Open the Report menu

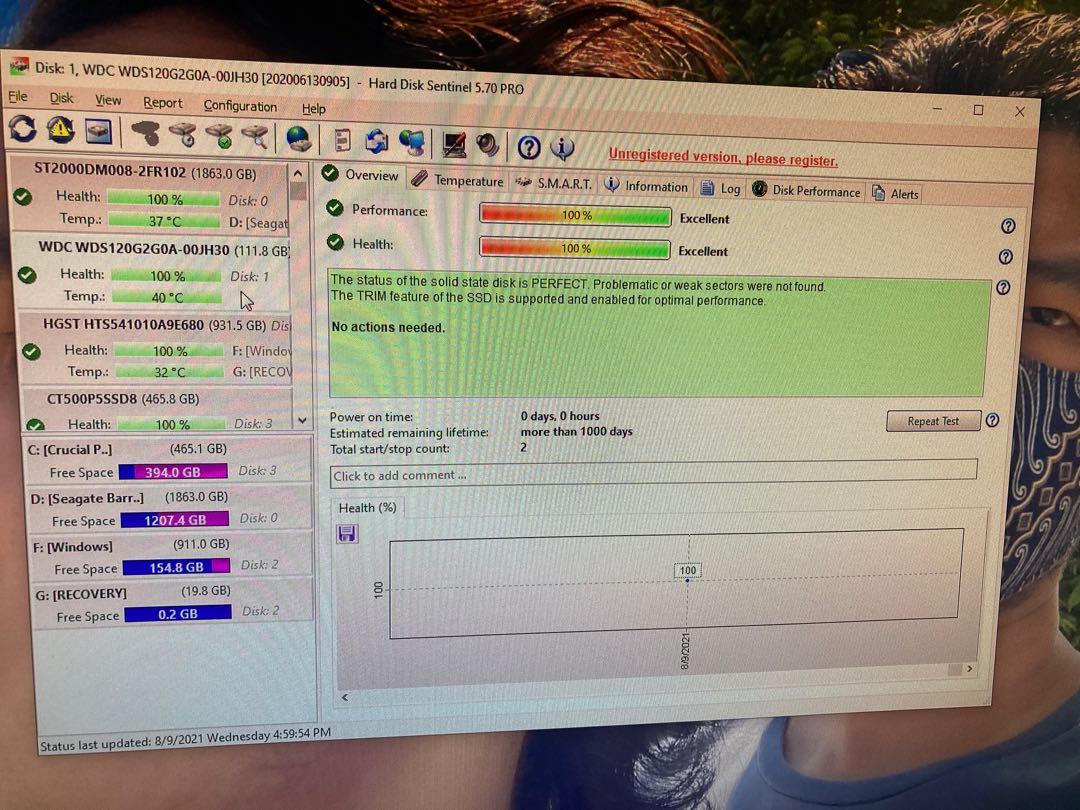[x=163, y=103]
